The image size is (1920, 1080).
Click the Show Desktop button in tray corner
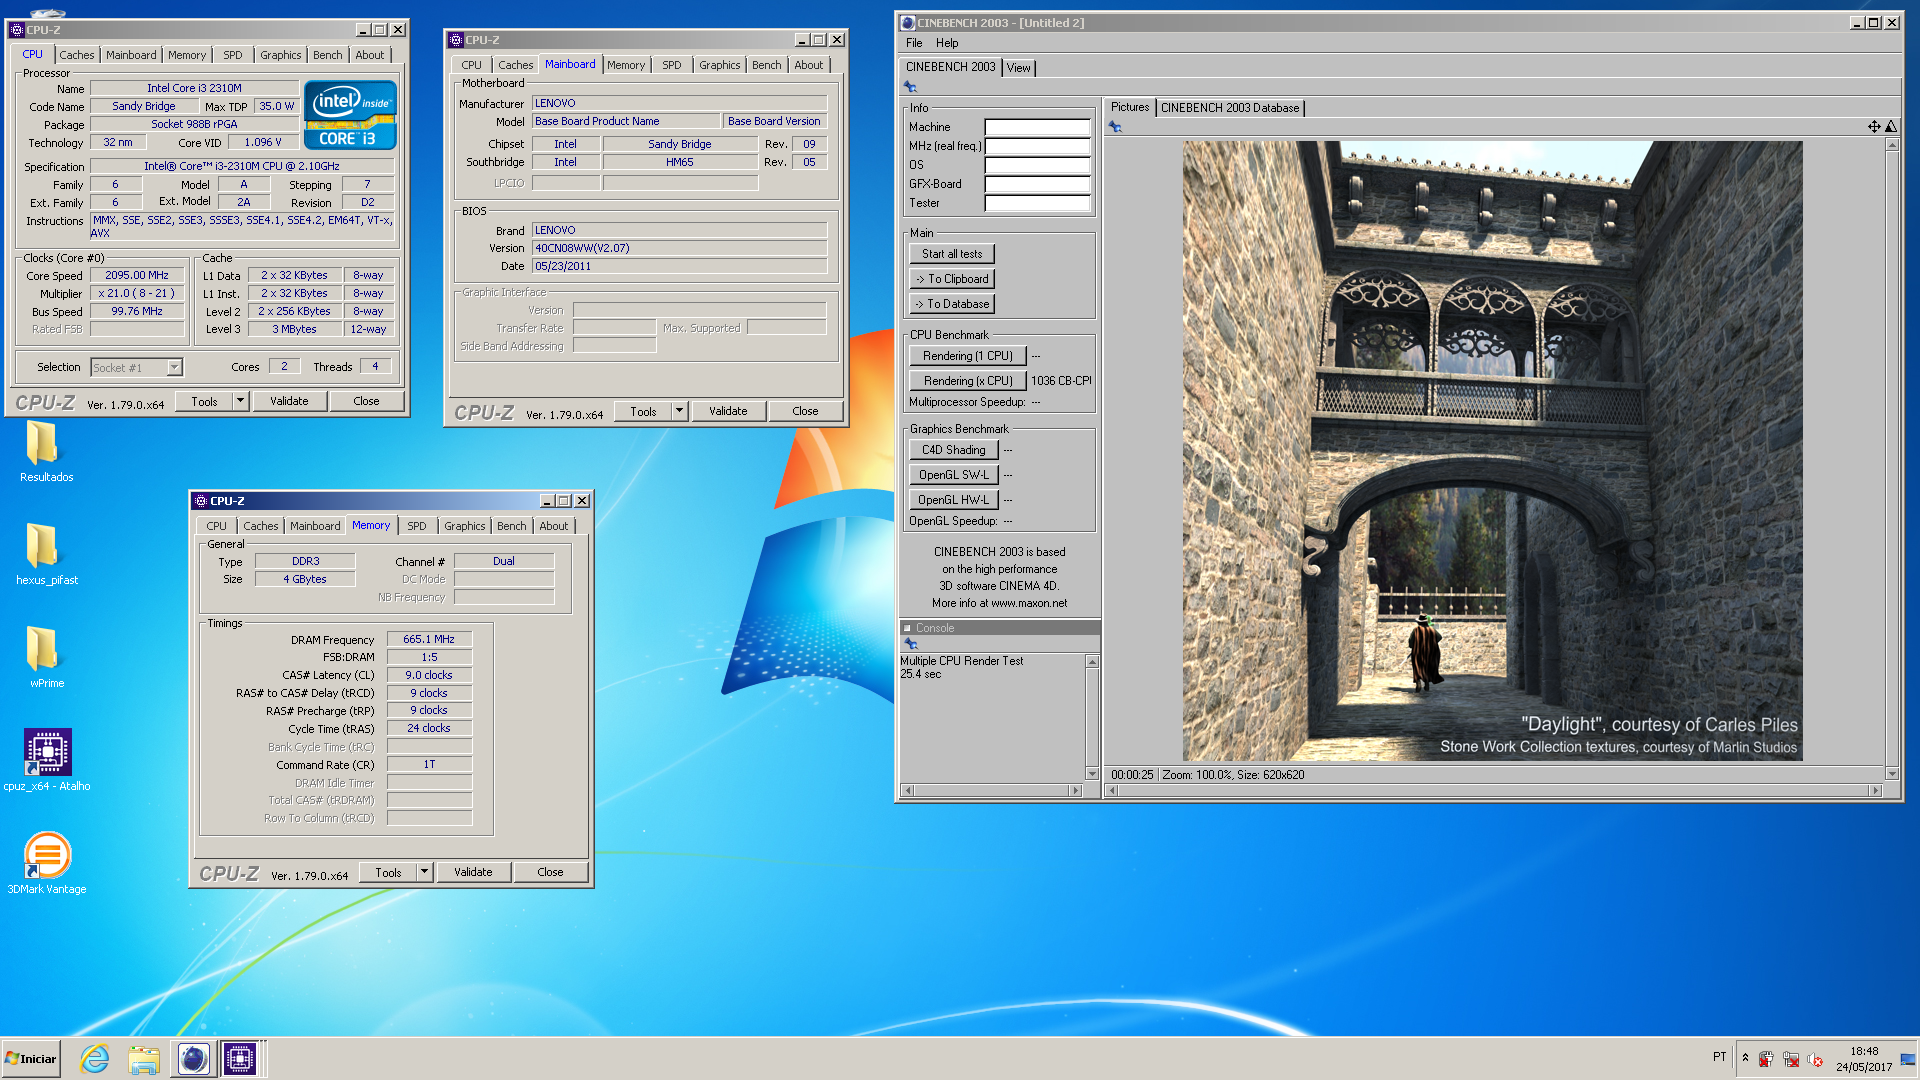(x=1908, y=1059)
